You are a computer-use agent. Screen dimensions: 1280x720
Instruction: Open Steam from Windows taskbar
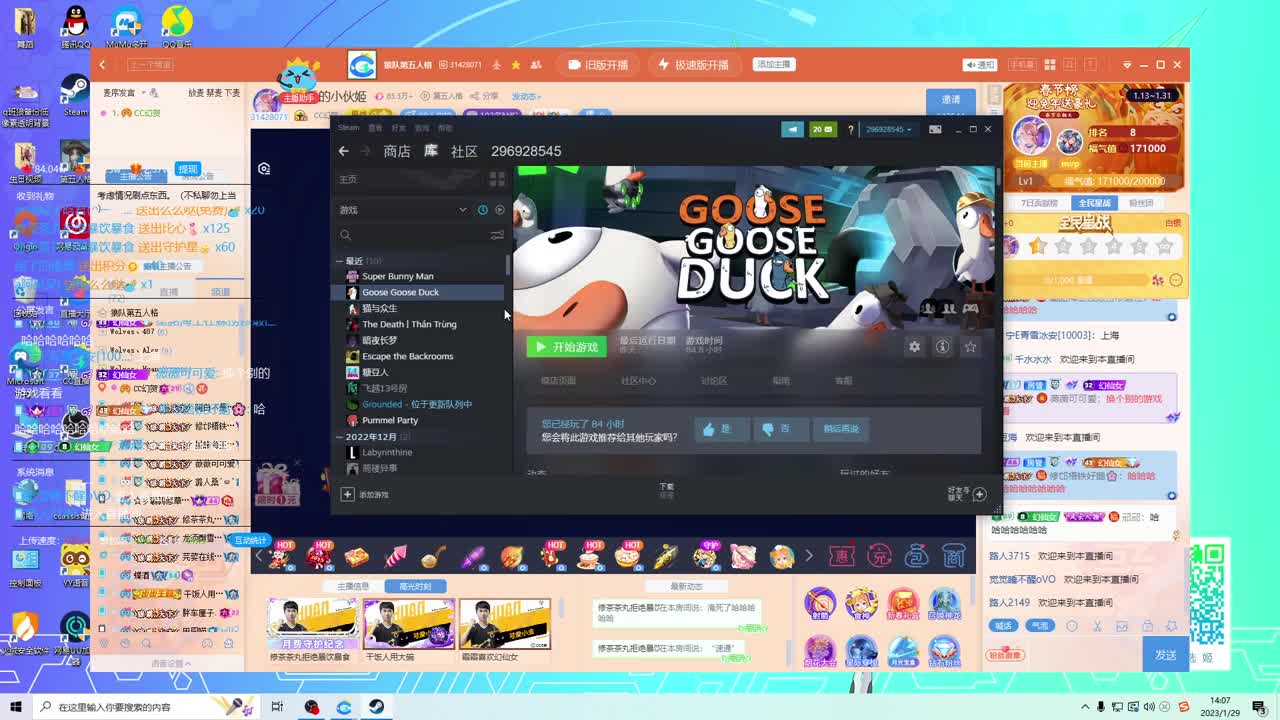point(375,707)
